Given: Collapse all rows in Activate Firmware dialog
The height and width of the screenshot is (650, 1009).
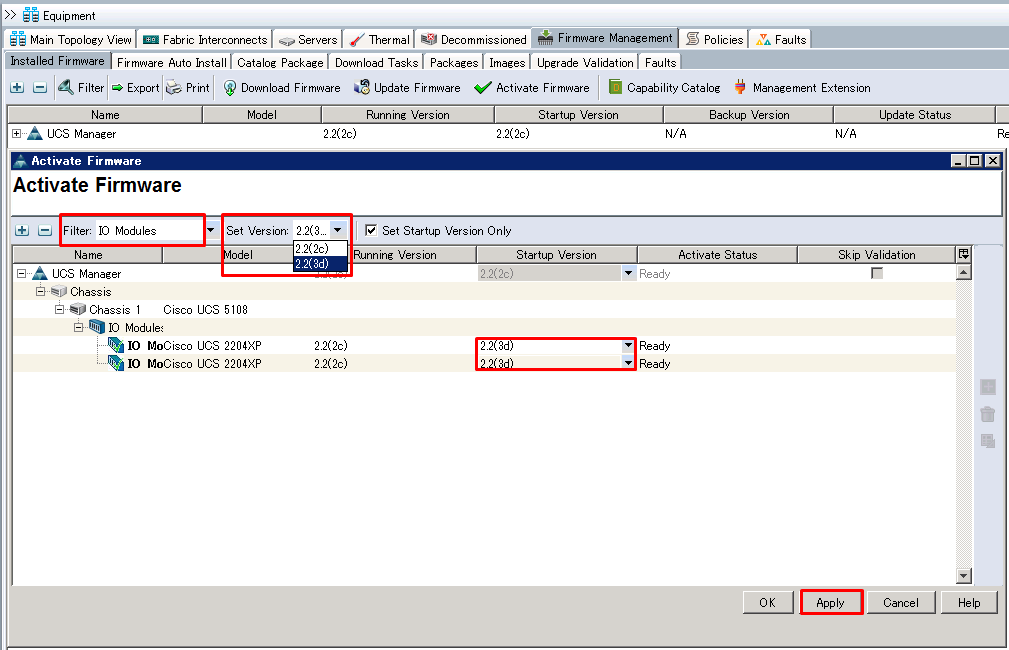Looking at the screenshot, I should coord(44,230).
